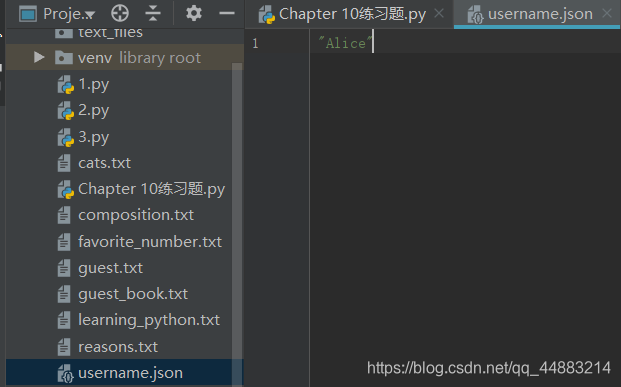Click the file icon beside favorite_number.txt
The width and height of the screenshot is (621, 387).
[x=64, y=242]
